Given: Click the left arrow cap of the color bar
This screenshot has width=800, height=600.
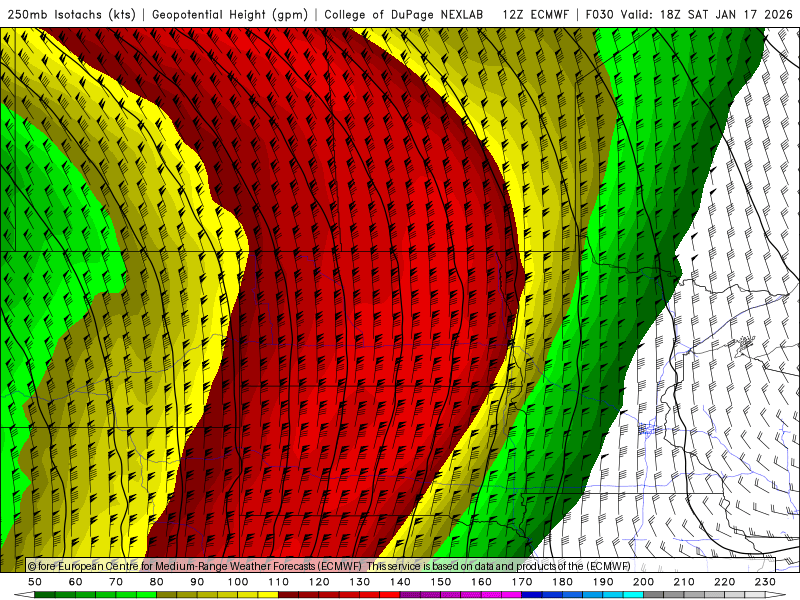Looking at the screenshot, I should [24, 595].
